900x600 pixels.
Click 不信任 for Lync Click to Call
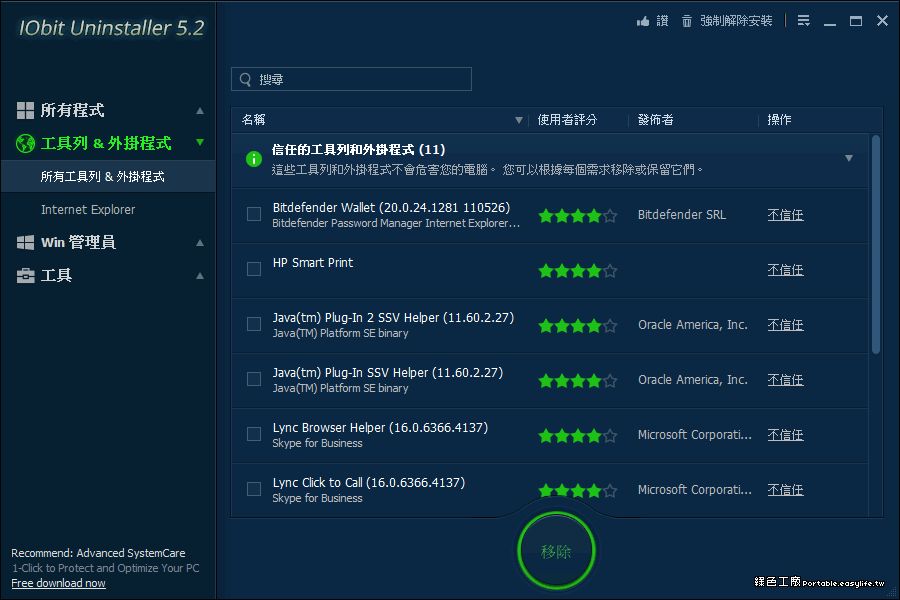pyautogui.click(x=785, y=490)
